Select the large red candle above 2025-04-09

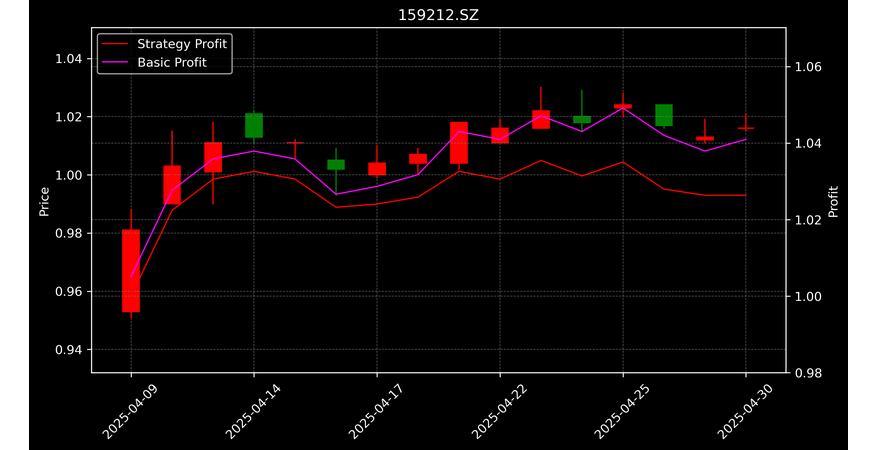[x=131, y=271]
